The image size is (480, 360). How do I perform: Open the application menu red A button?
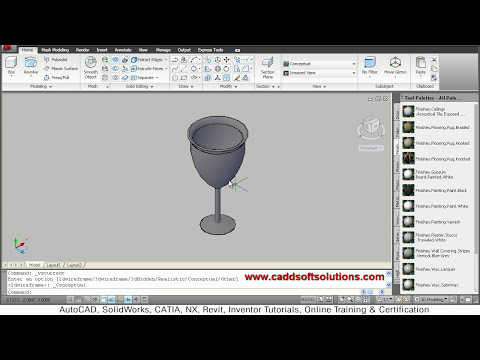[x=9, y=49]
